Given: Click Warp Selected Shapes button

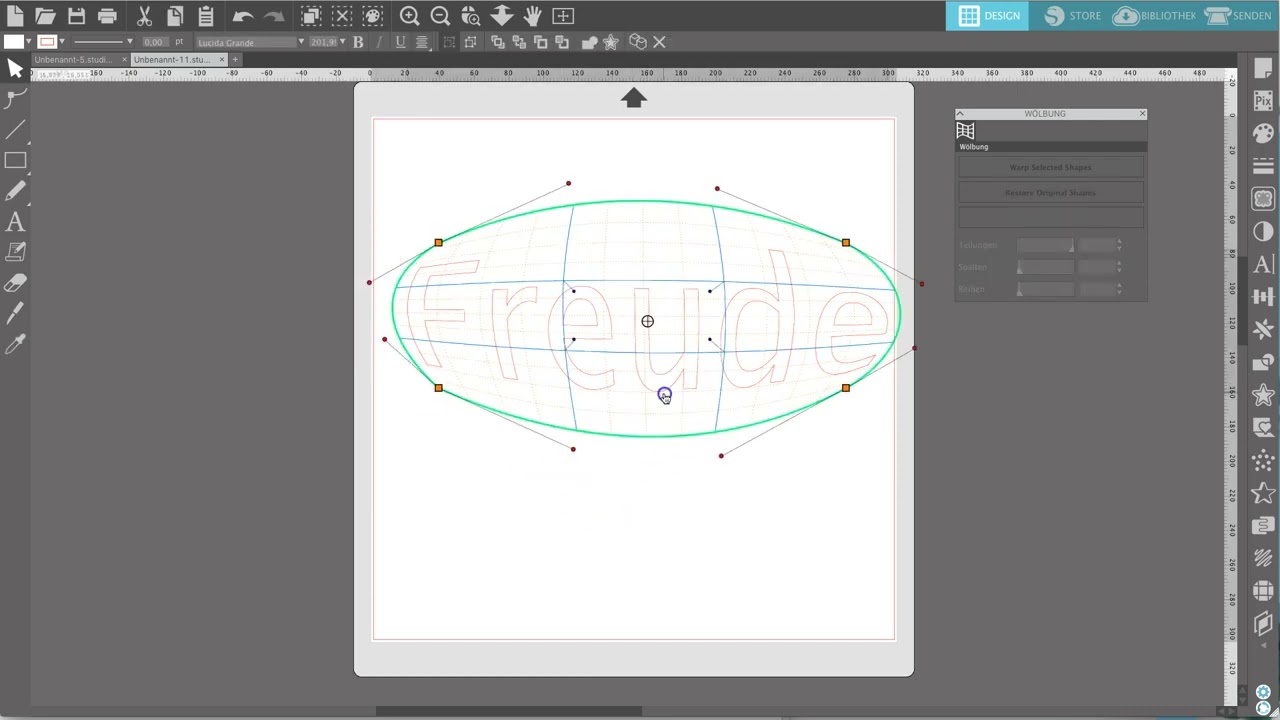Looking at the screenshot, I should click(1050, 168).
